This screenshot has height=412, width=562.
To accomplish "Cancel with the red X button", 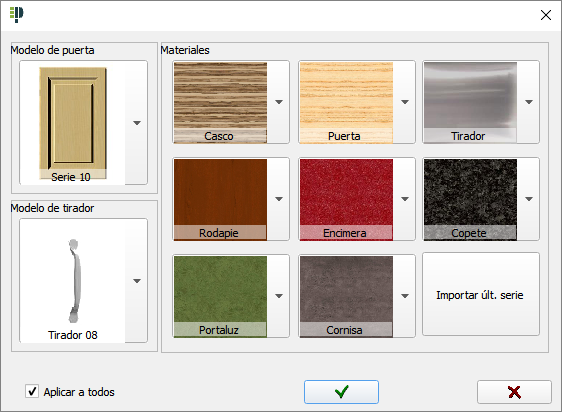I will (514, 392).
